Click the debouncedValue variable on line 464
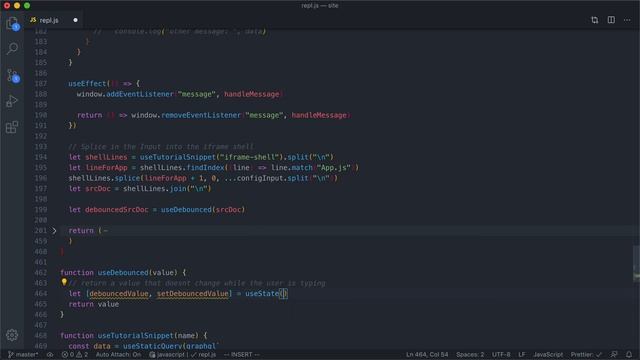The width and height of the screenshot is (640, 360). (119, 293)
